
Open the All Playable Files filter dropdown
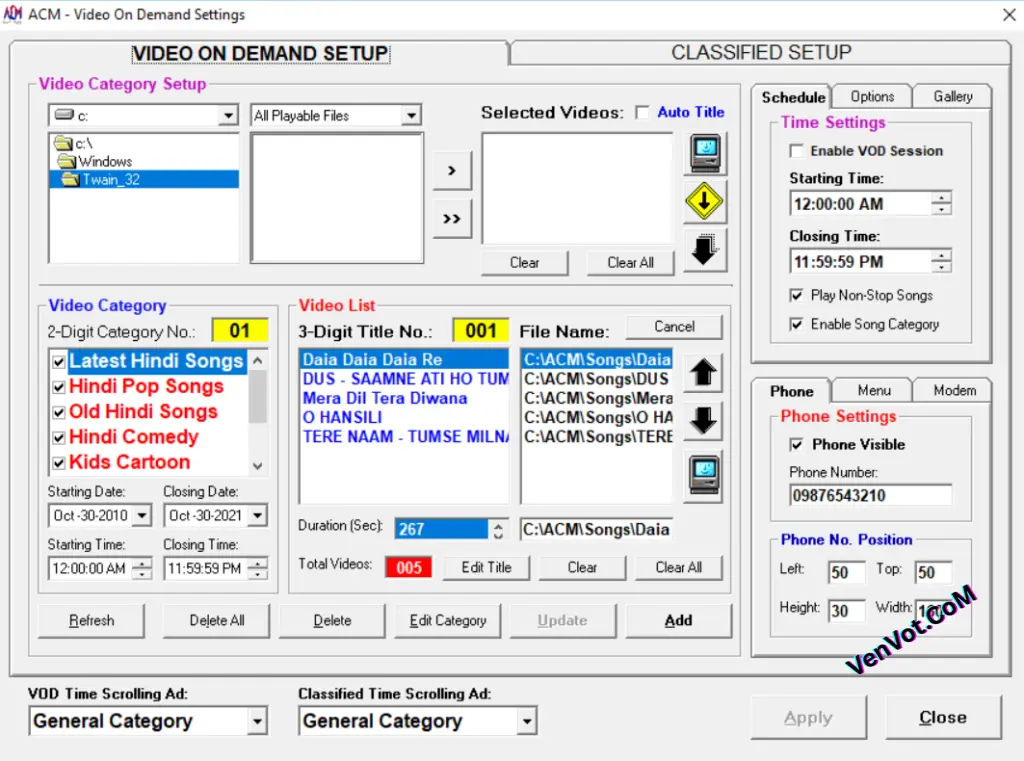413,115
